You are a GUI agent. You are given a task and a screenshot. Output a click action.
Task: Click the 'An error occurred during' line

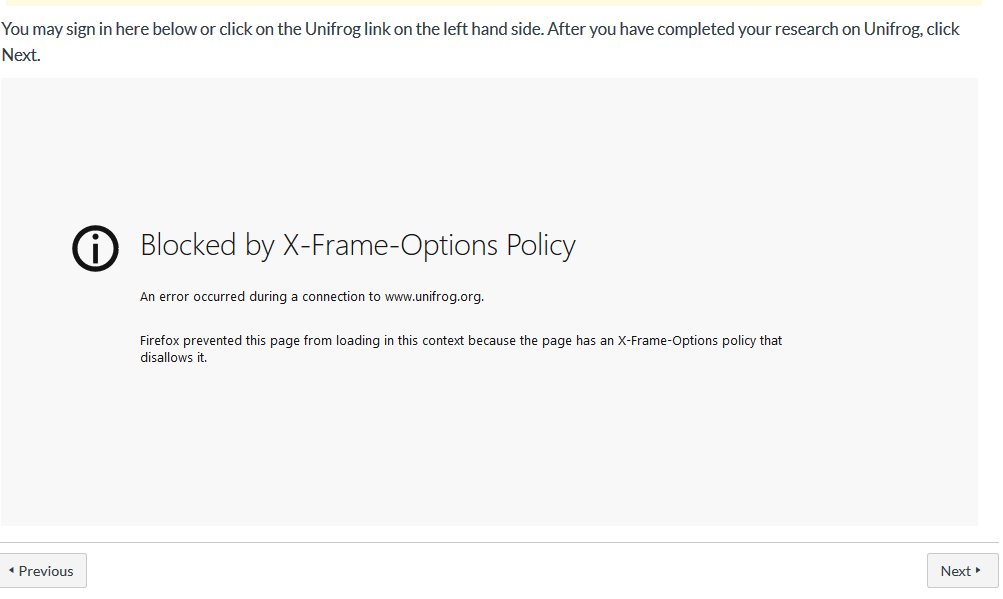pyautogui.click(x=312, y=297)
